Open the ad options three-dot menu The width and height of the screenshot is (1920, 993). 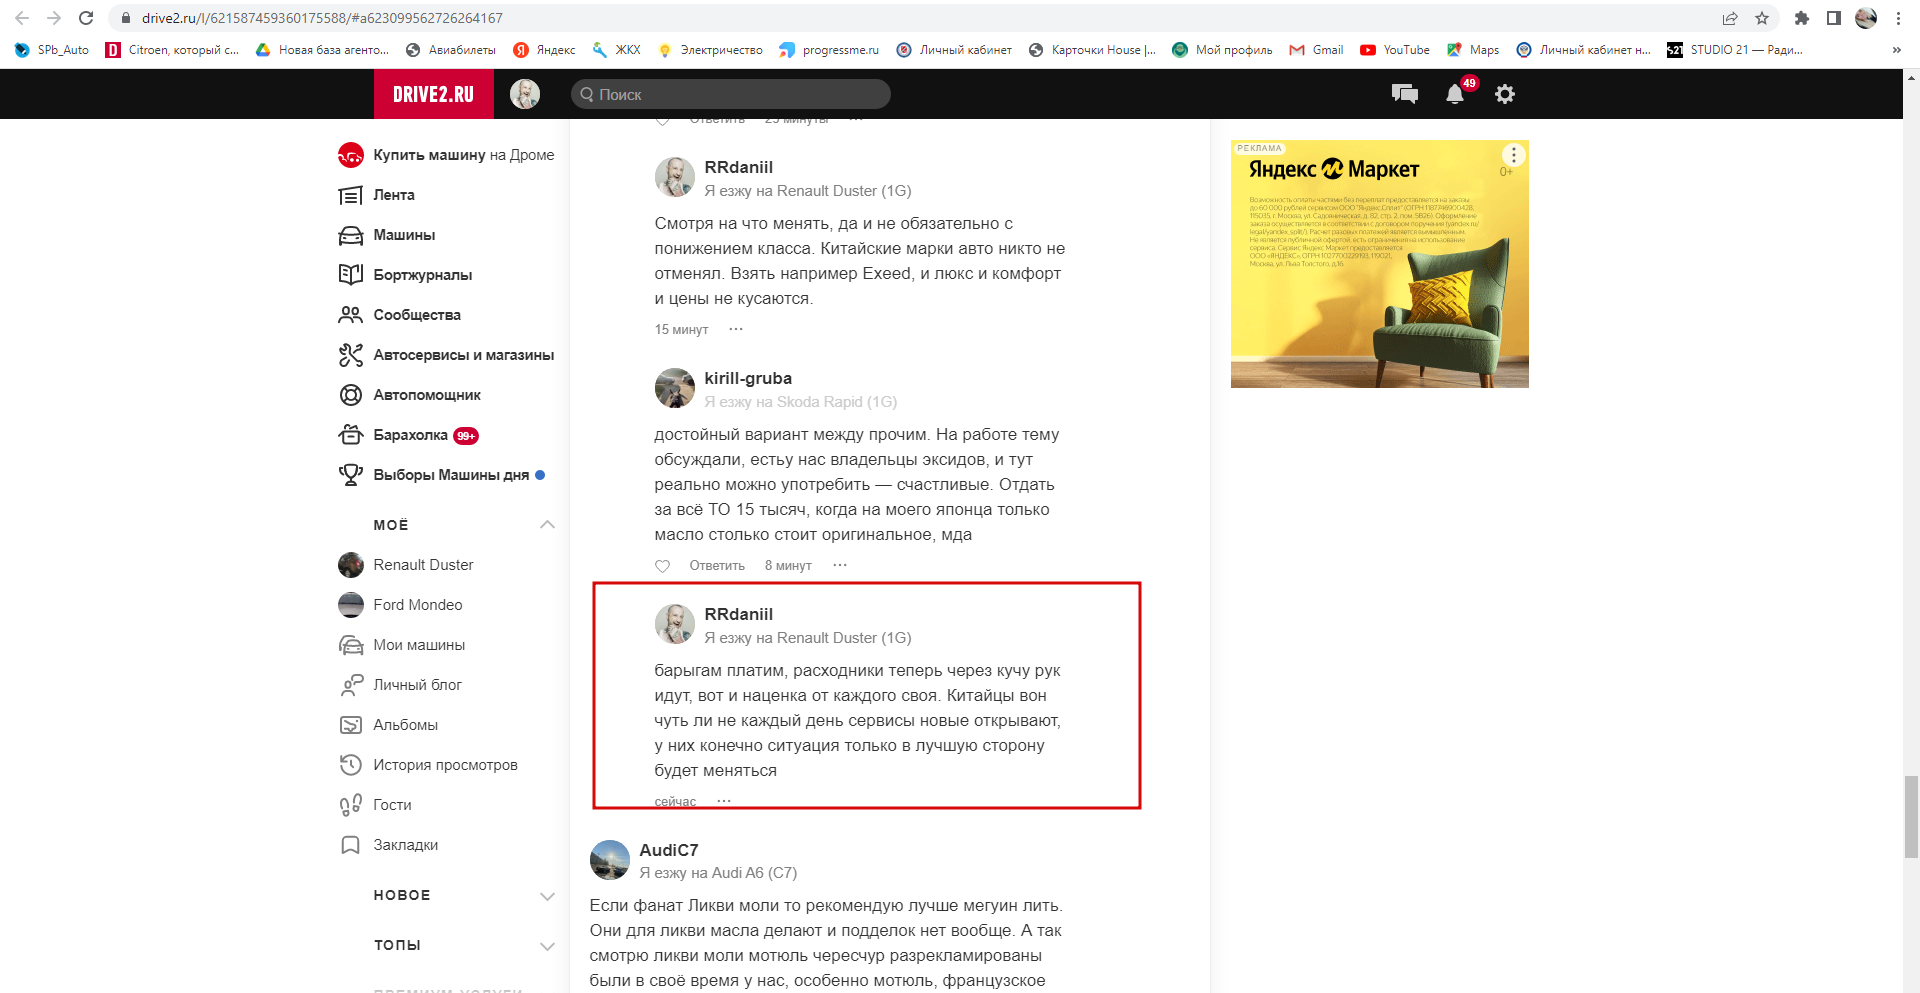[x=1514, y=155]
